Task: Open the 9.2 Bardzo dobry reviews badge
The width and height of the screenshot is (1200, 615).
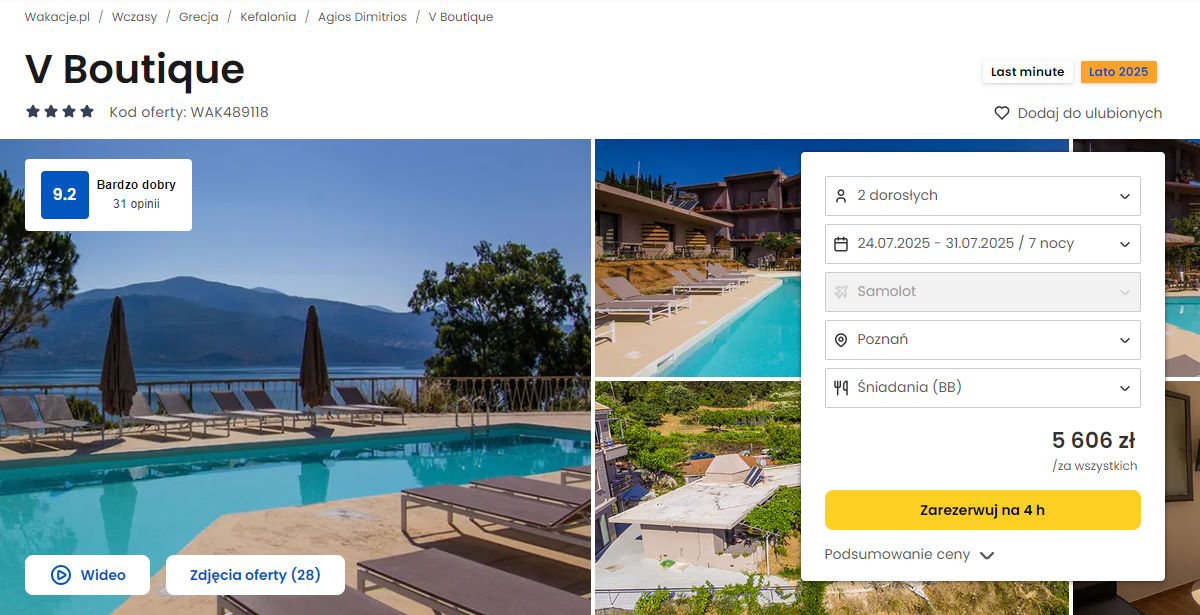Action: click(108, 195)
